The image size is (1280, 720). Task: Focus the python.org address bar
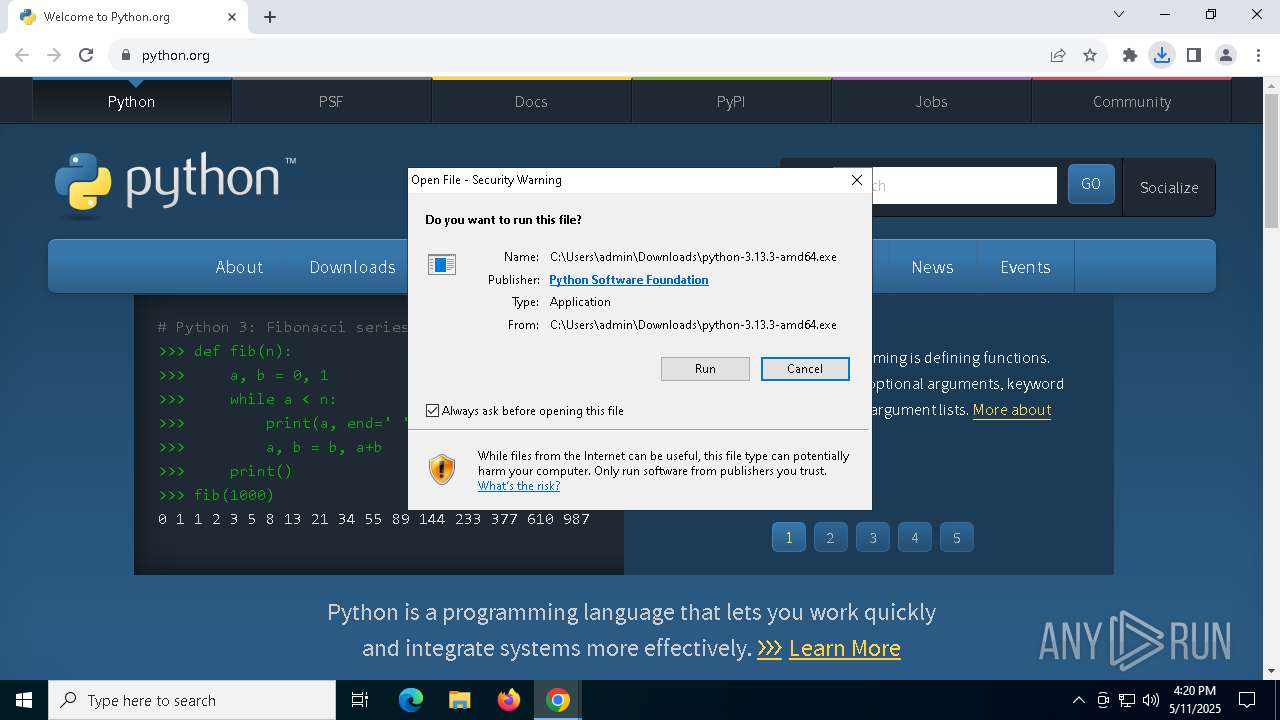click(x=590, y=55)
